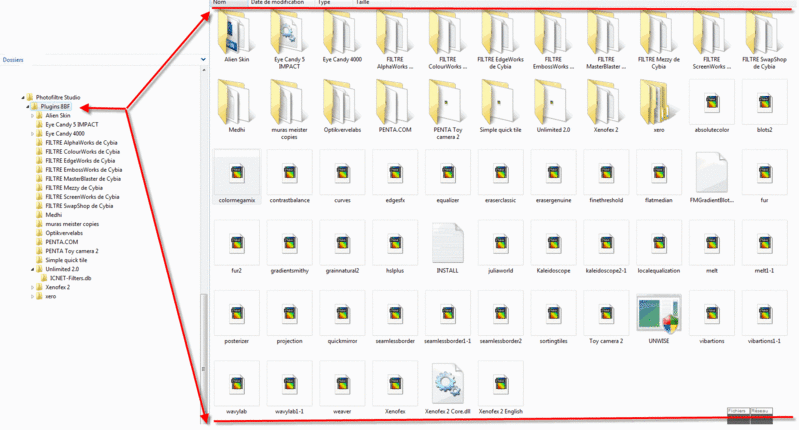Select the weaver plugin file

[342, 384]
